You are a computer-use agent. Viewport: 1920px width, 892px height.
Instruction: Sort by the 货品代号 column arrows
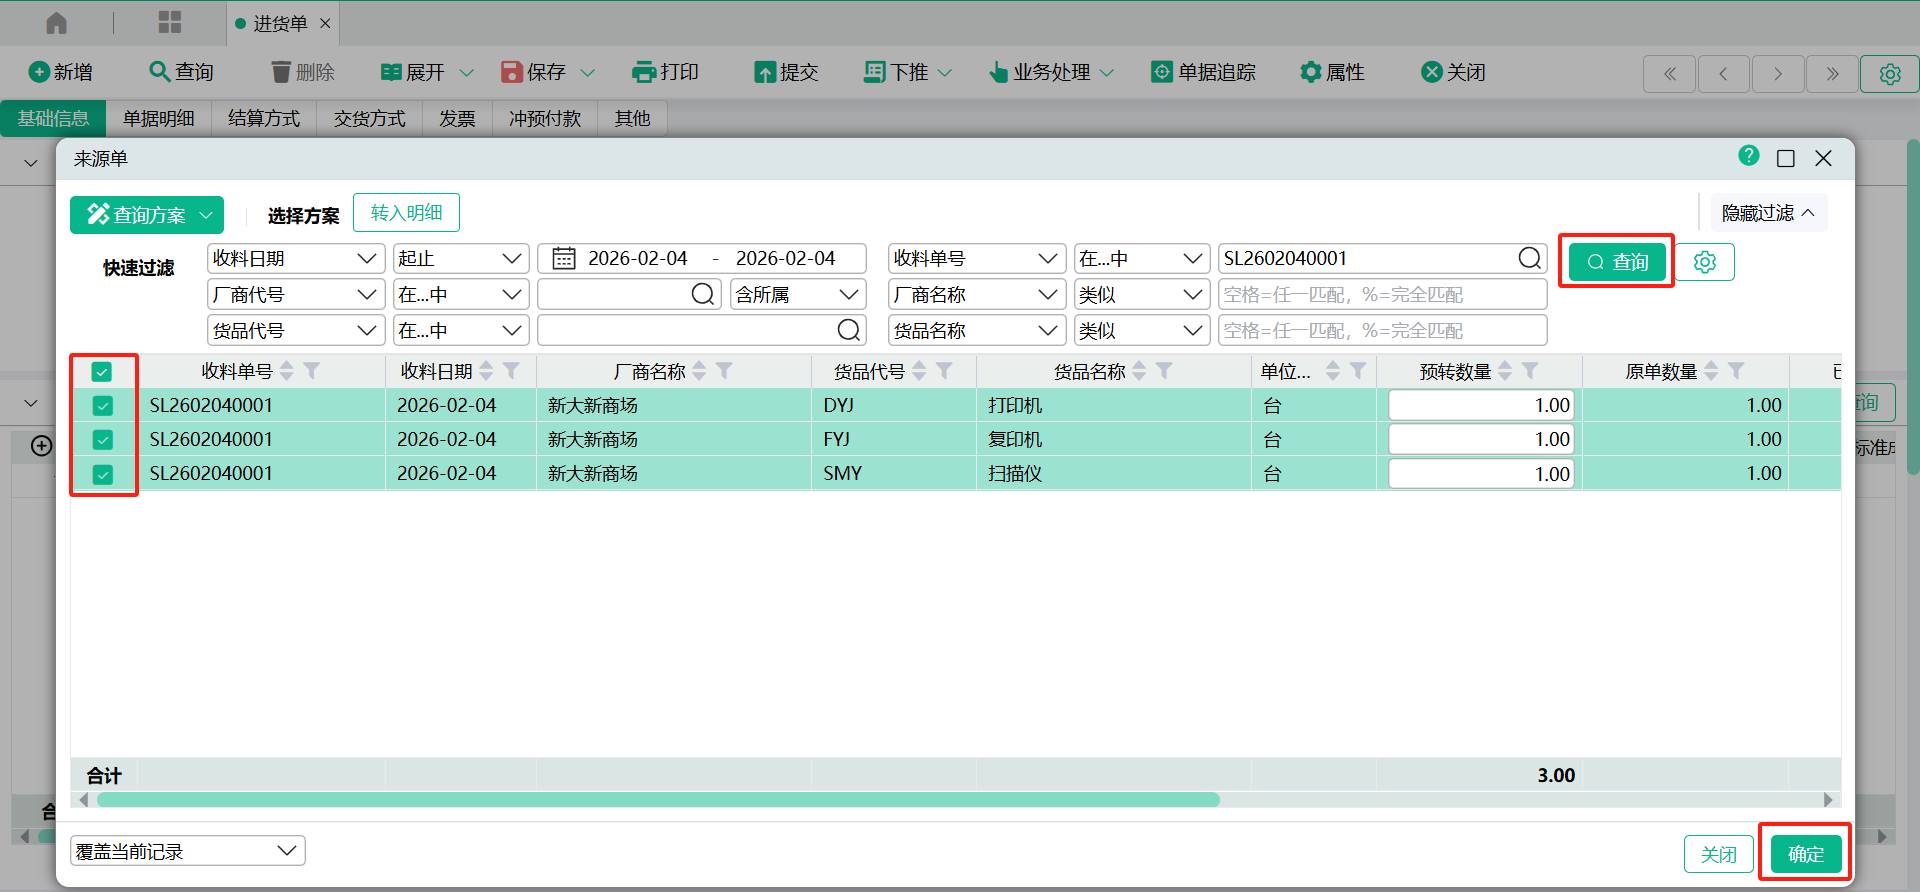pos(919,371)
